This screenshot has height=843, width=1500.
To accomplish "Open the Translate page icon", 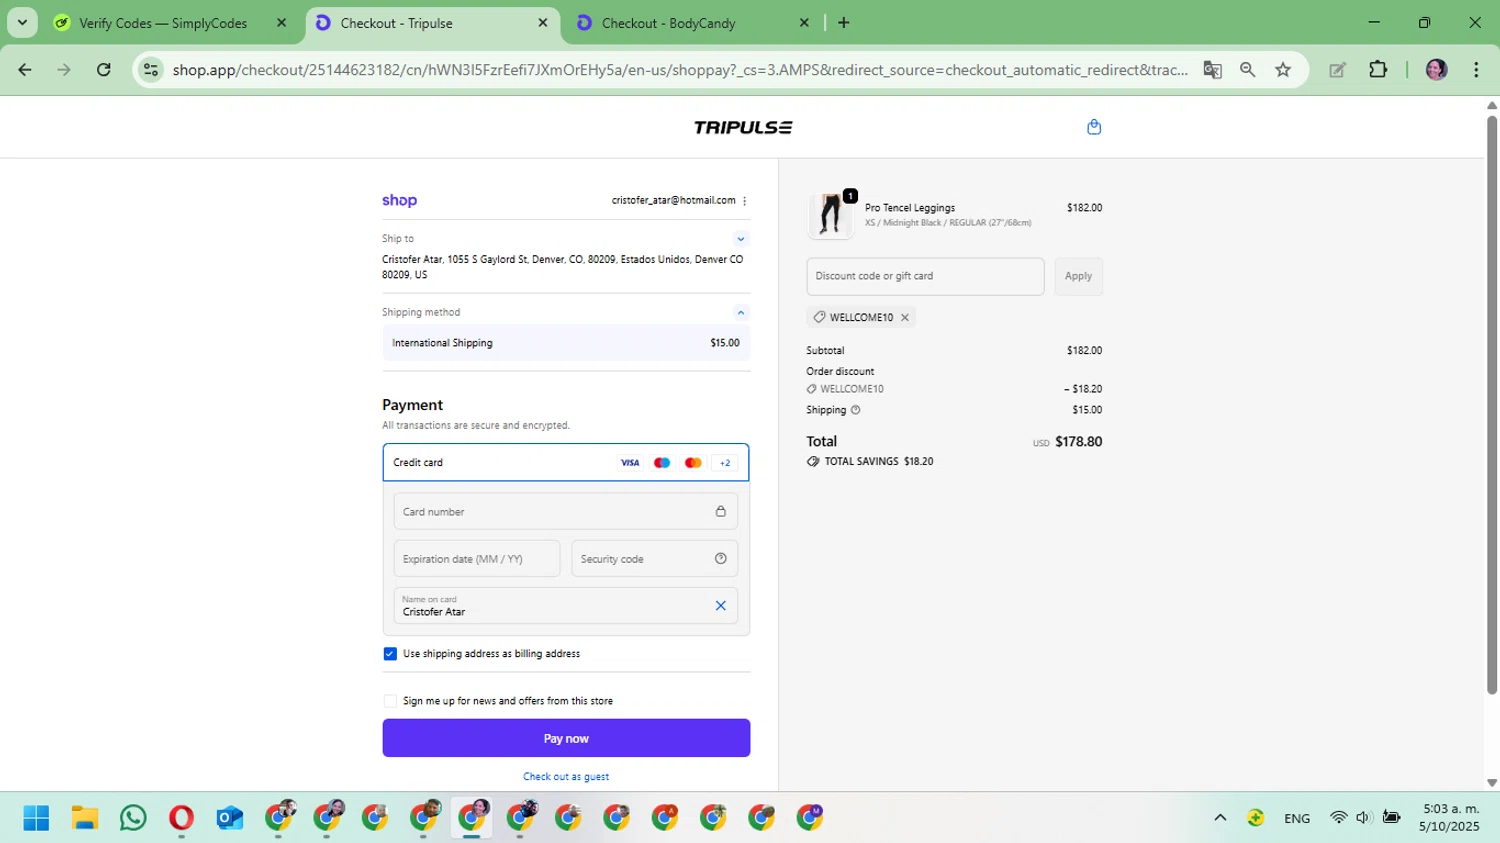I will tap(1212, 70).
